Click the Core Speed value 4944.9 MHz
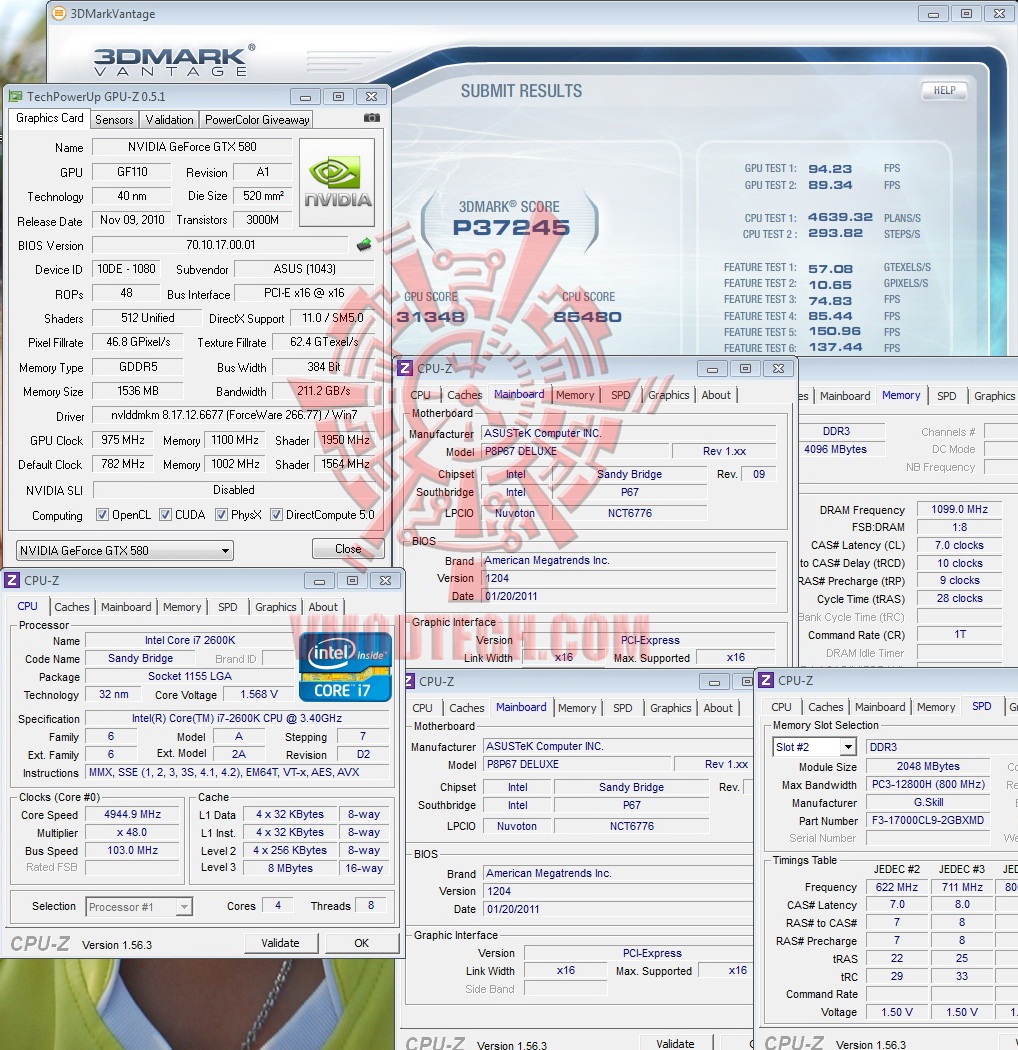1018x1050 pixels. 133,814
